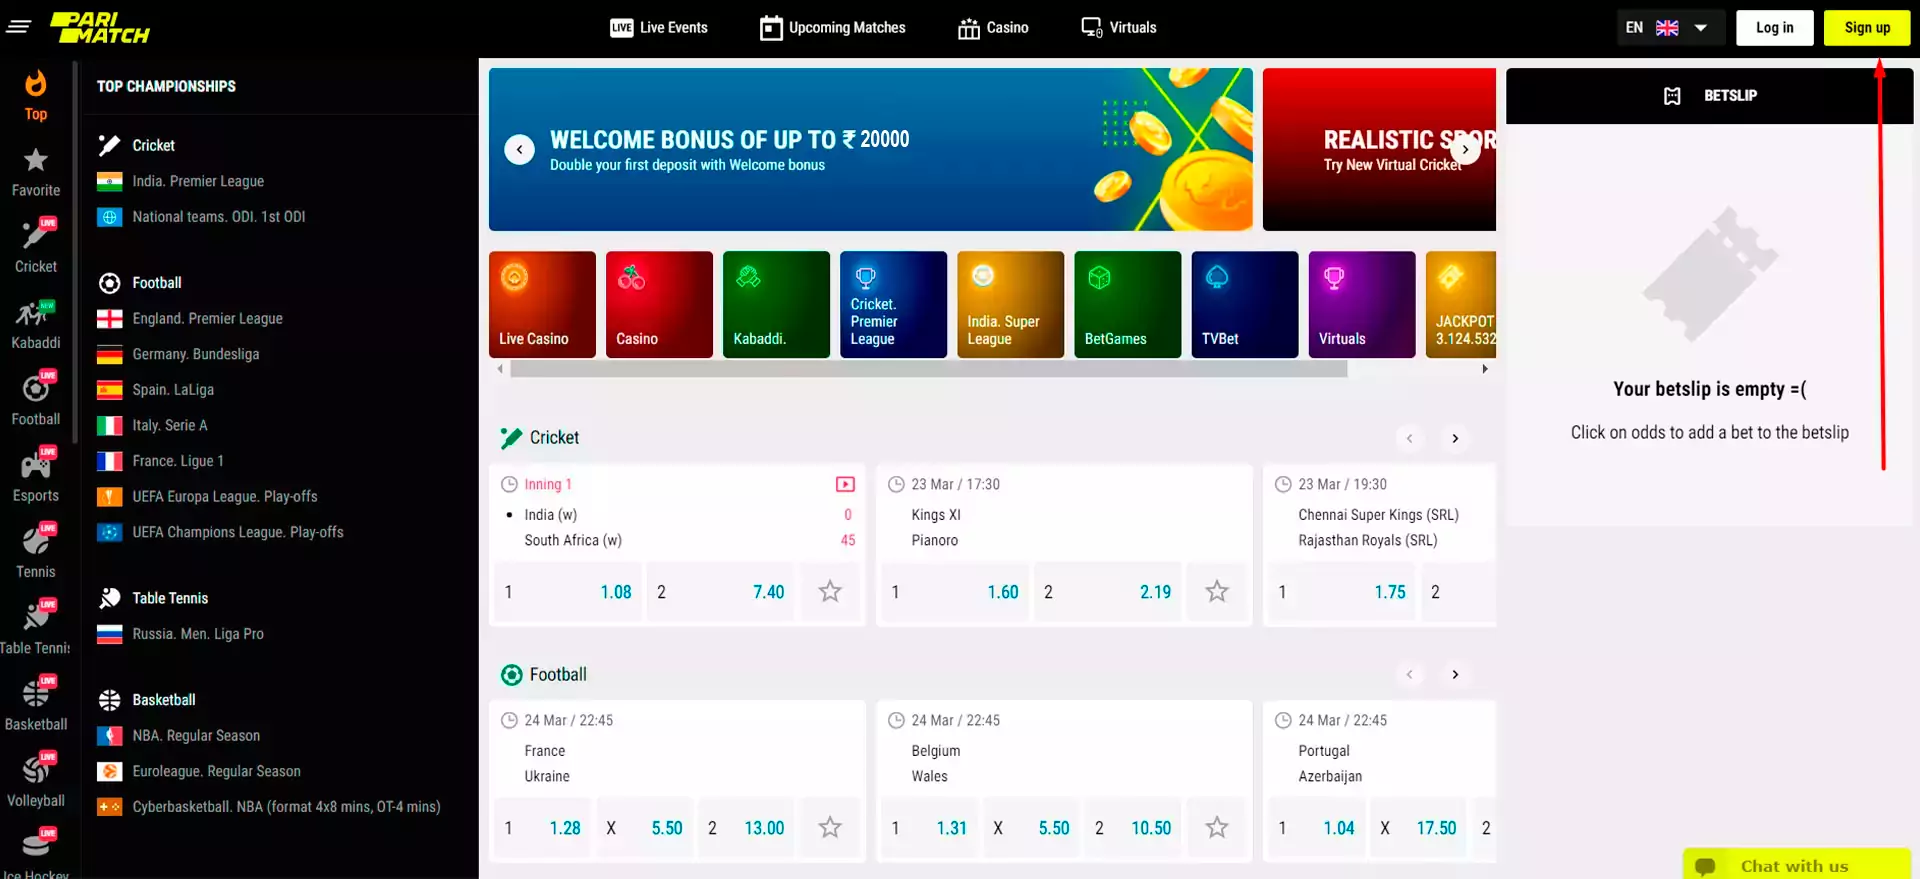Viewport: 1920px width, 879px height.
Task: Open Top section in sidebar
Action: point(36,96)
